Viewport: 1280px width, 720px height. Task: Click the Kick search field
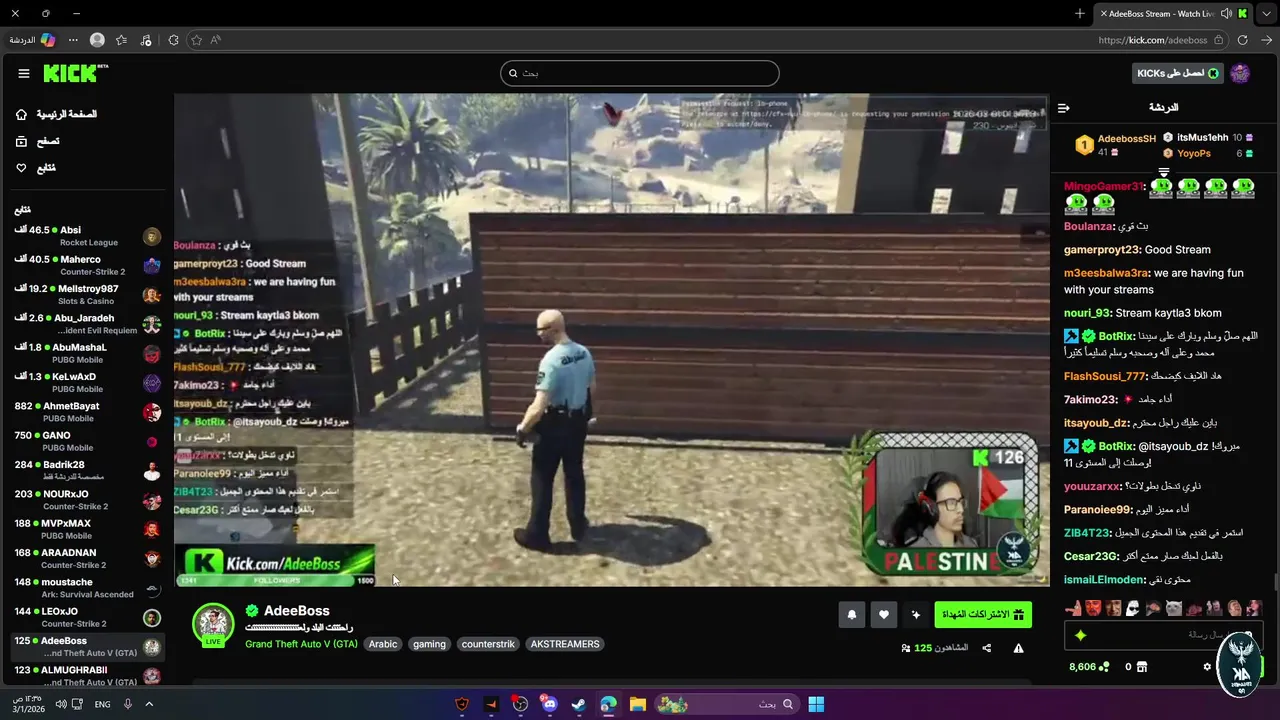click(x=640, y=73)
